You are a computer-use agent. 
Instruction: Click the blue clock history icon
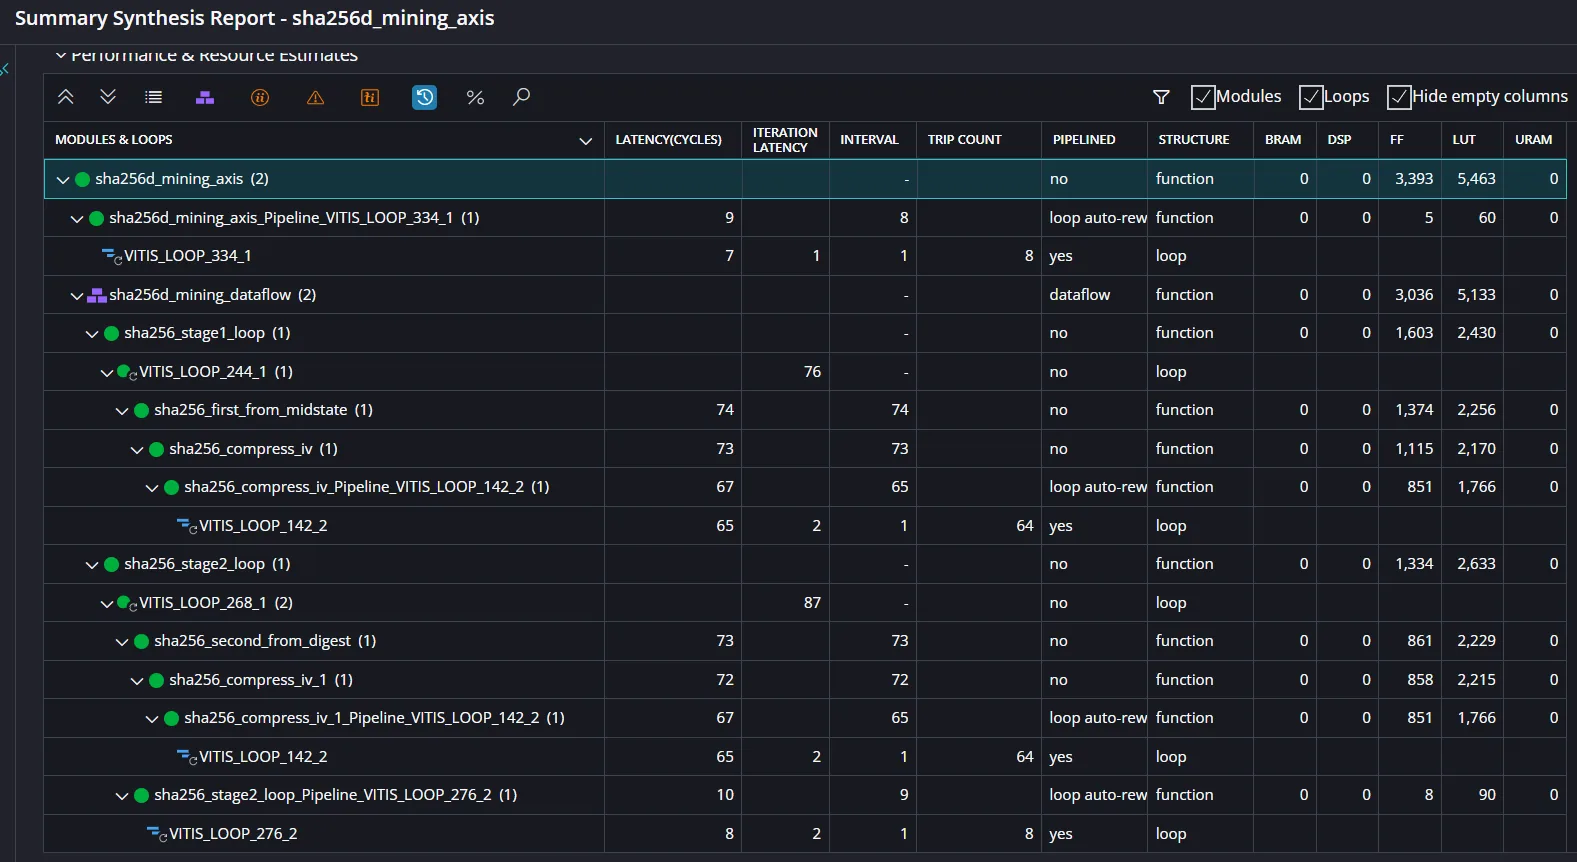pyautogui.click(x=425, y=97)
